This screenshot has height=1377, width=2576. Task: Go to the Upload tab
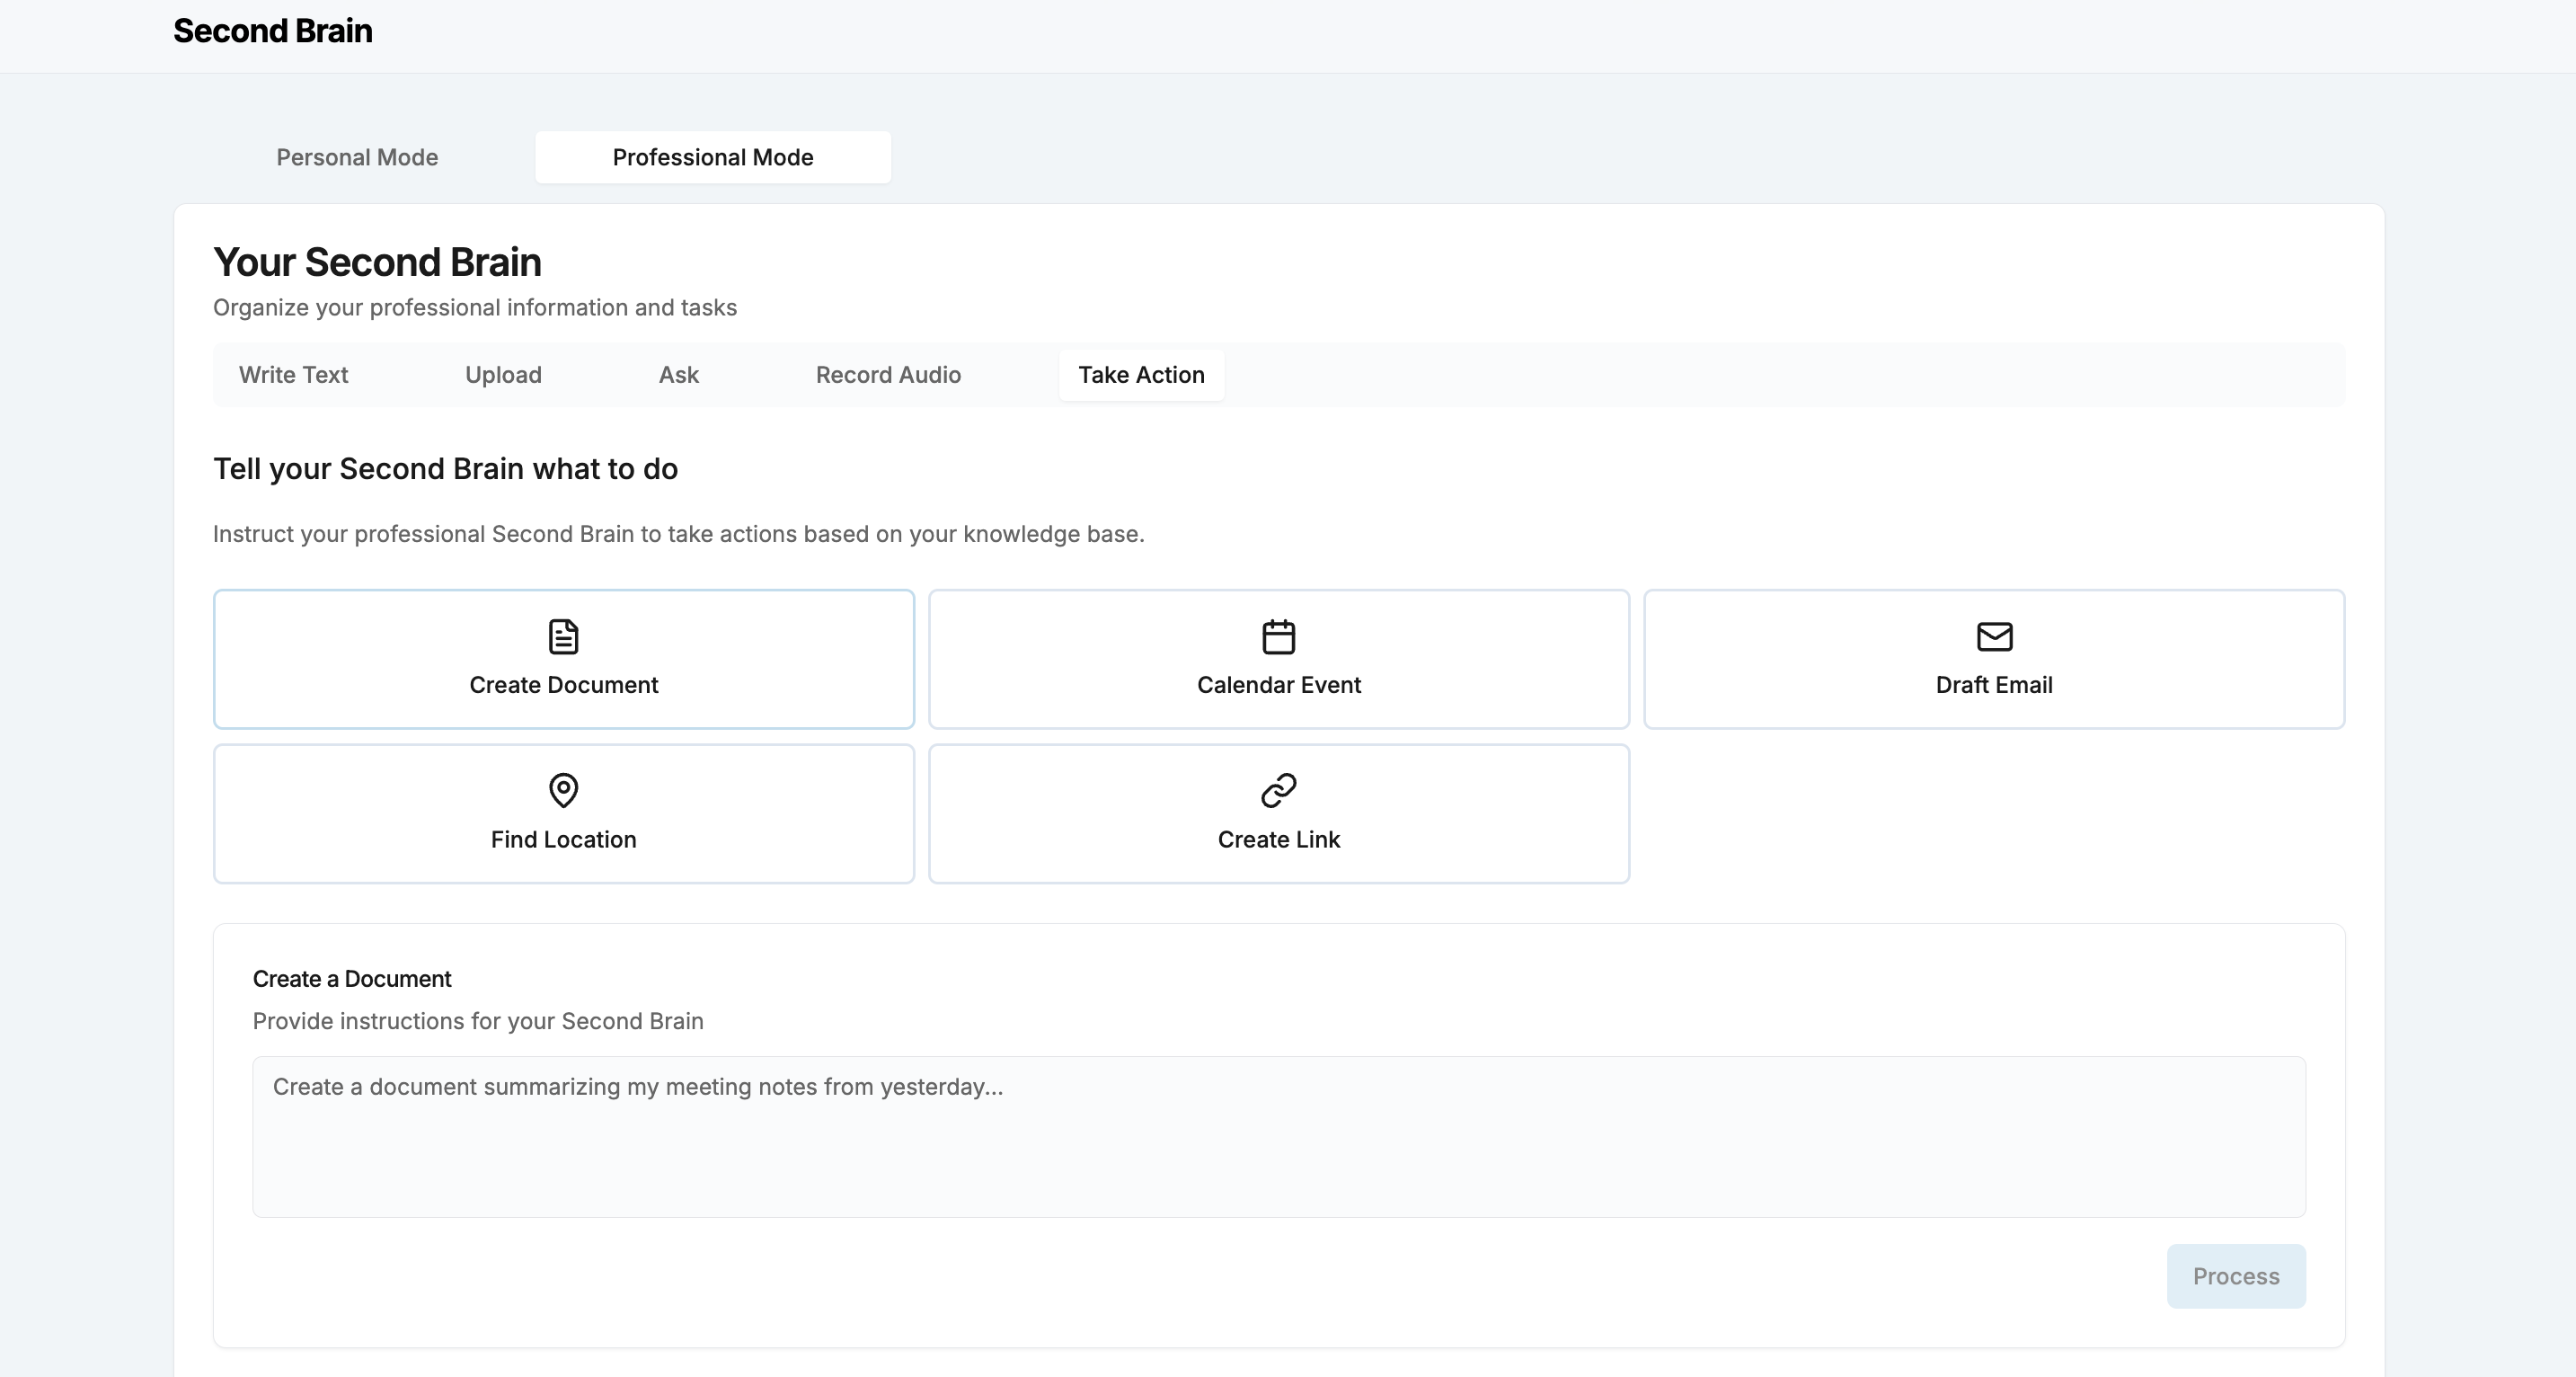(x=503, y=375)
